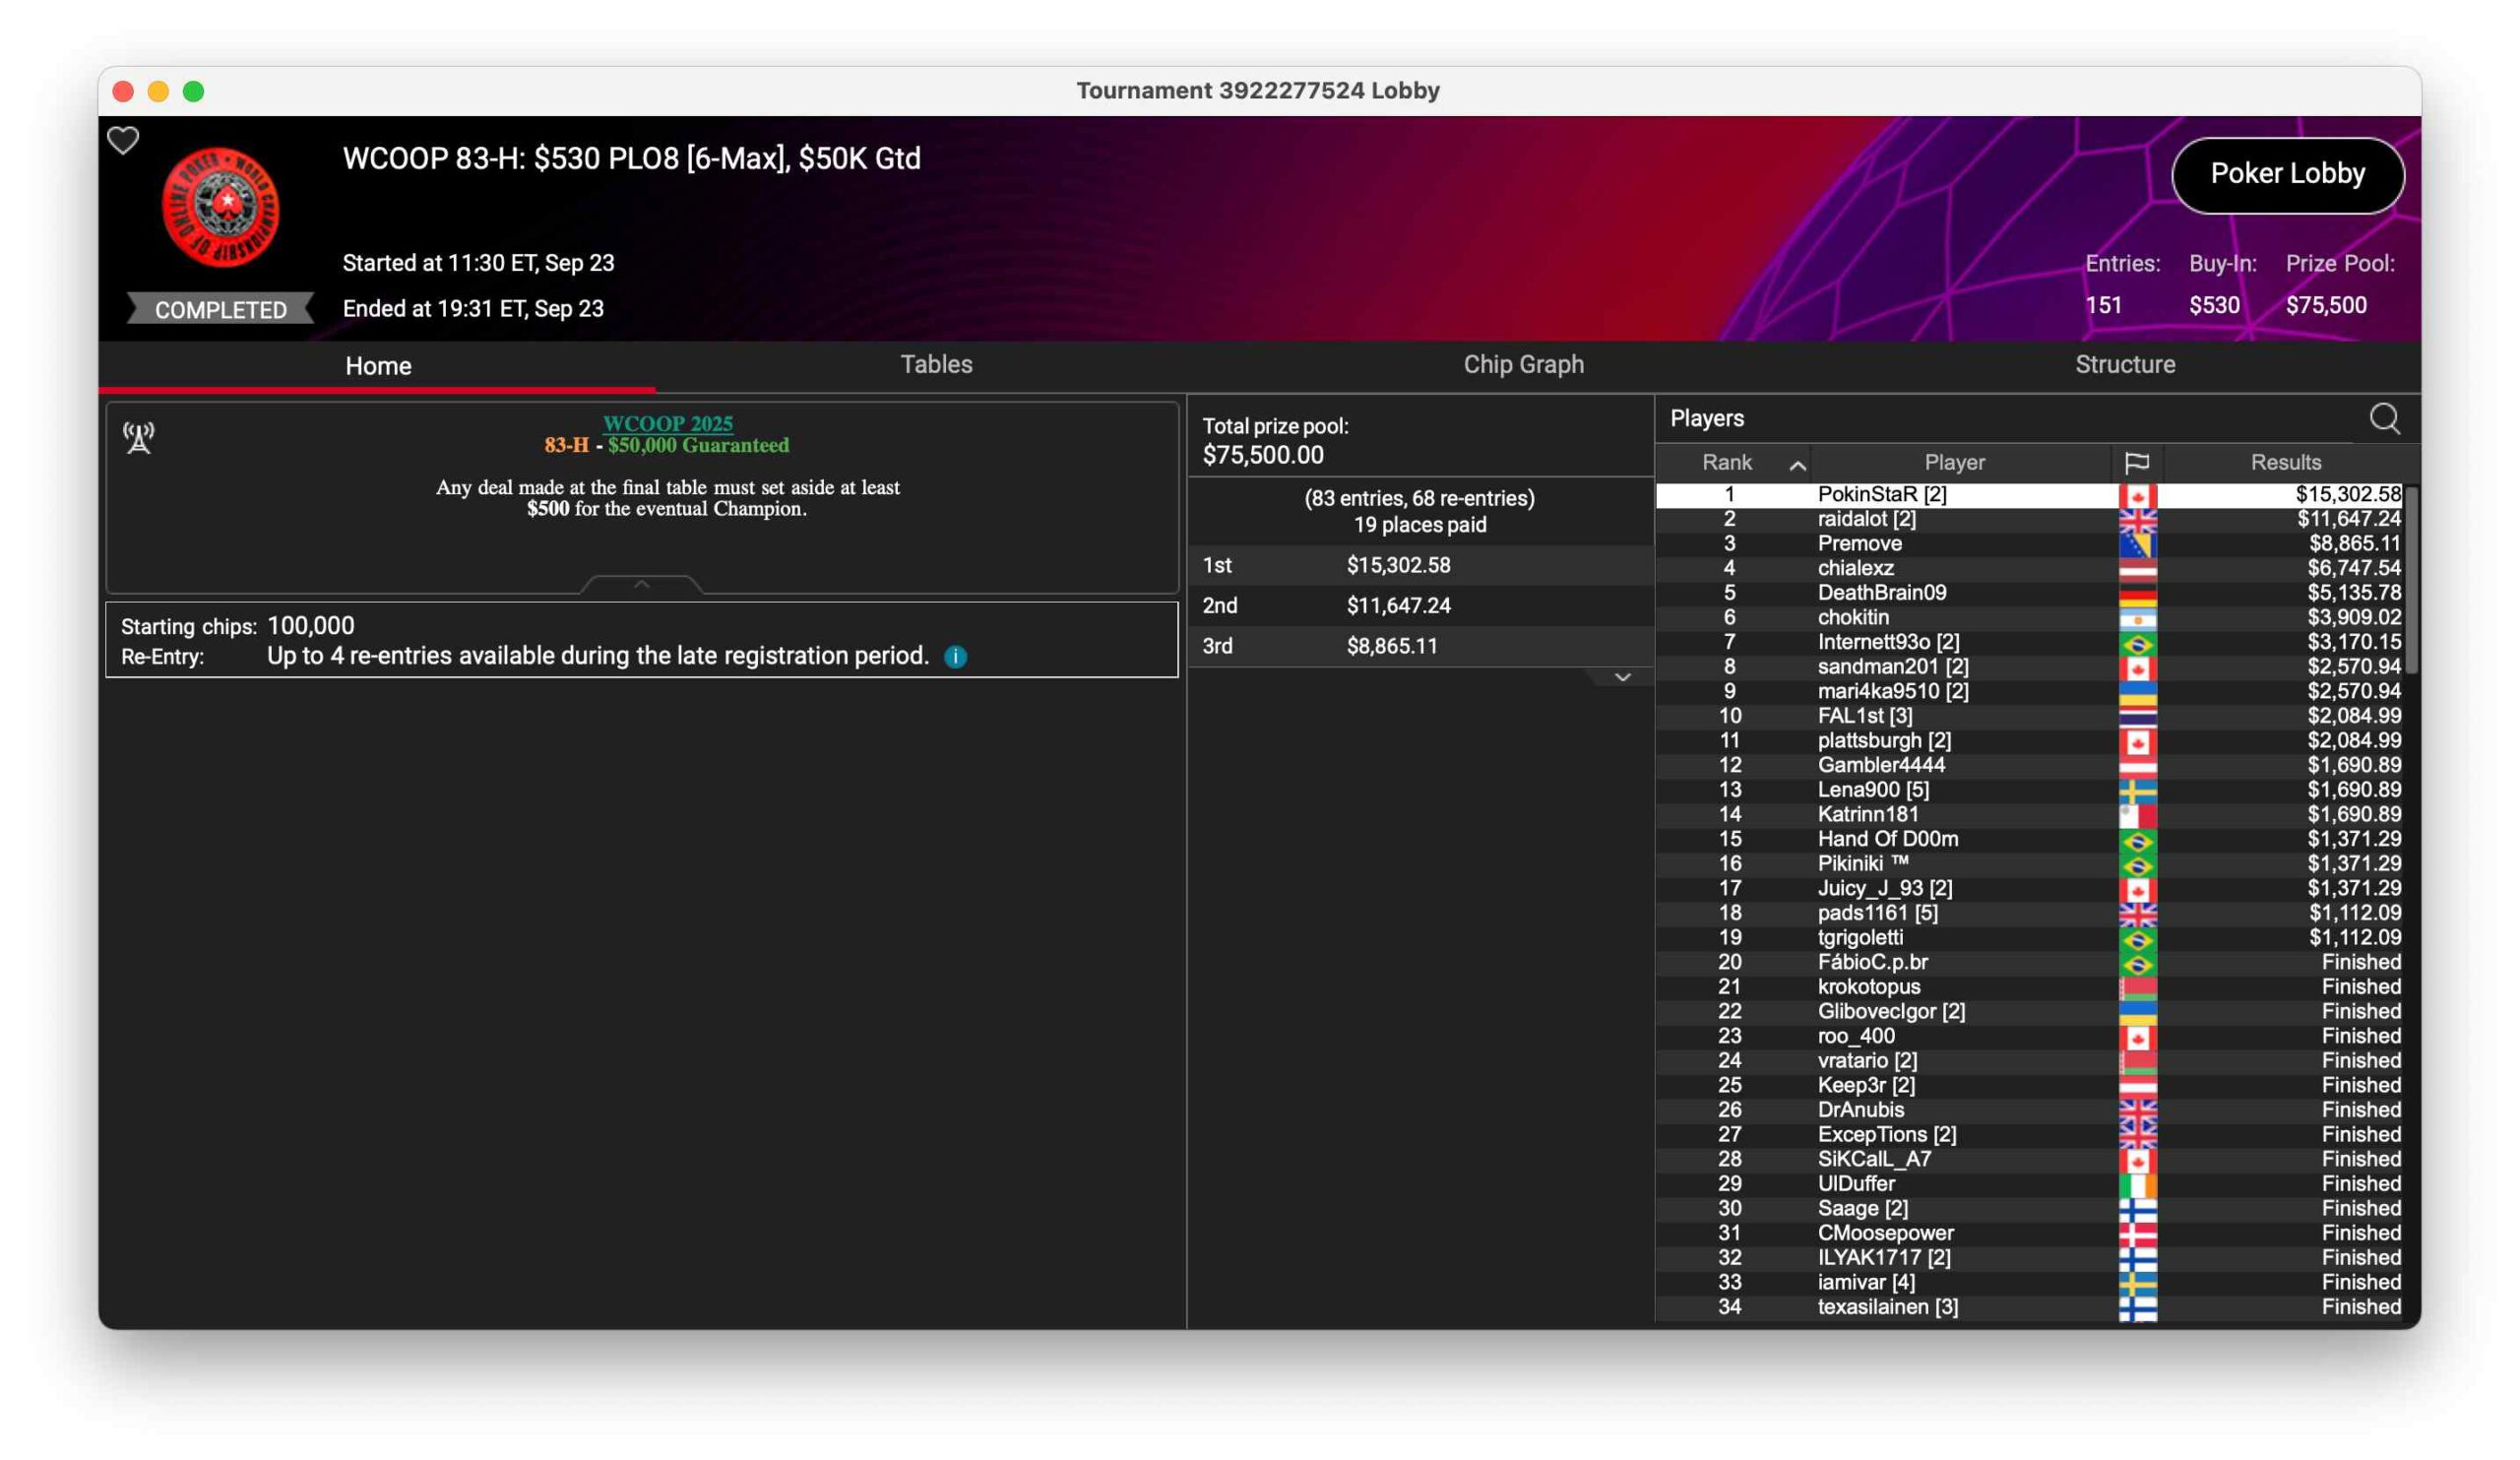
Task: Open the player search magnifier
Action: (2384, 418)
